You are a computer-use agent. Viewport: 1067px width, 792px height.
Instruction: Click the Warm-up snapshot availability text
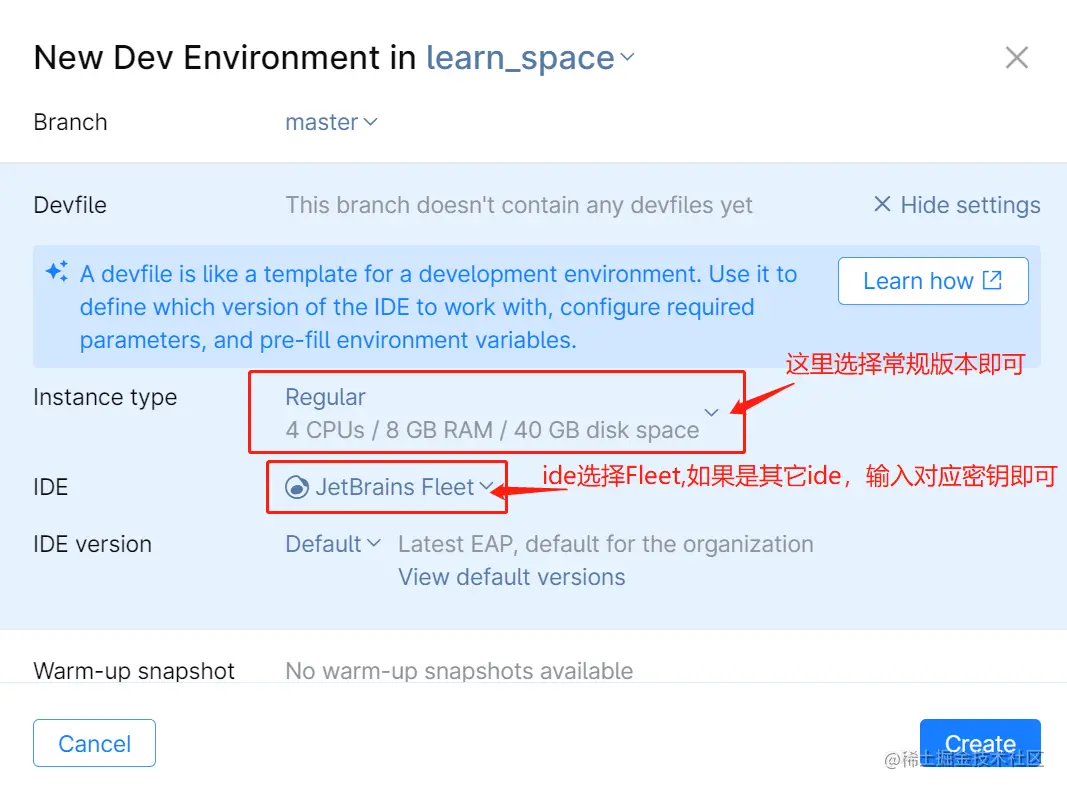point(459,671)
